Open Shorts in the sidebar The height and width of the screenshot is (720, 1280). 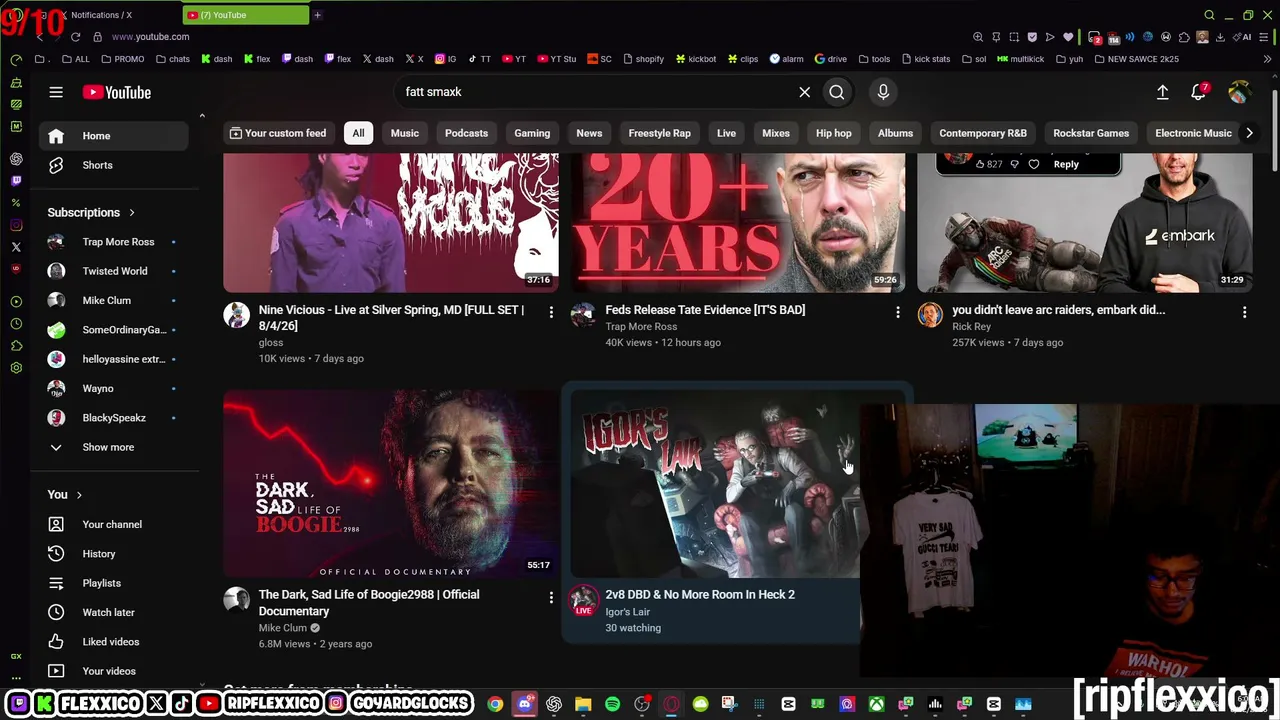click(114, 165)
